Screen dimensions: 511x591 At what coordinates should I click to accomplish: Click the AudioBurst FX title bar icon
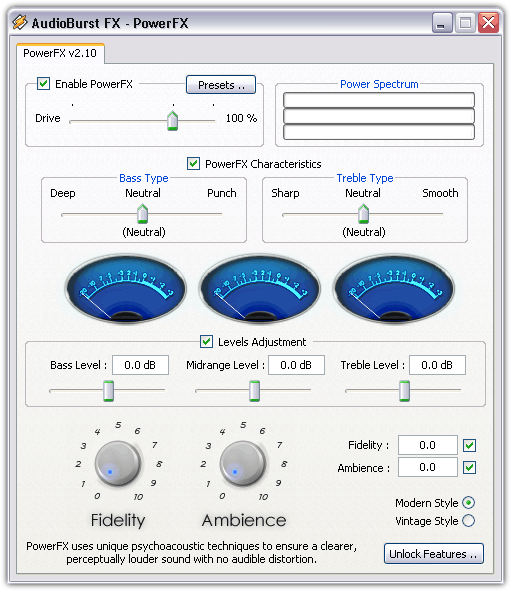tap(20, 22)
